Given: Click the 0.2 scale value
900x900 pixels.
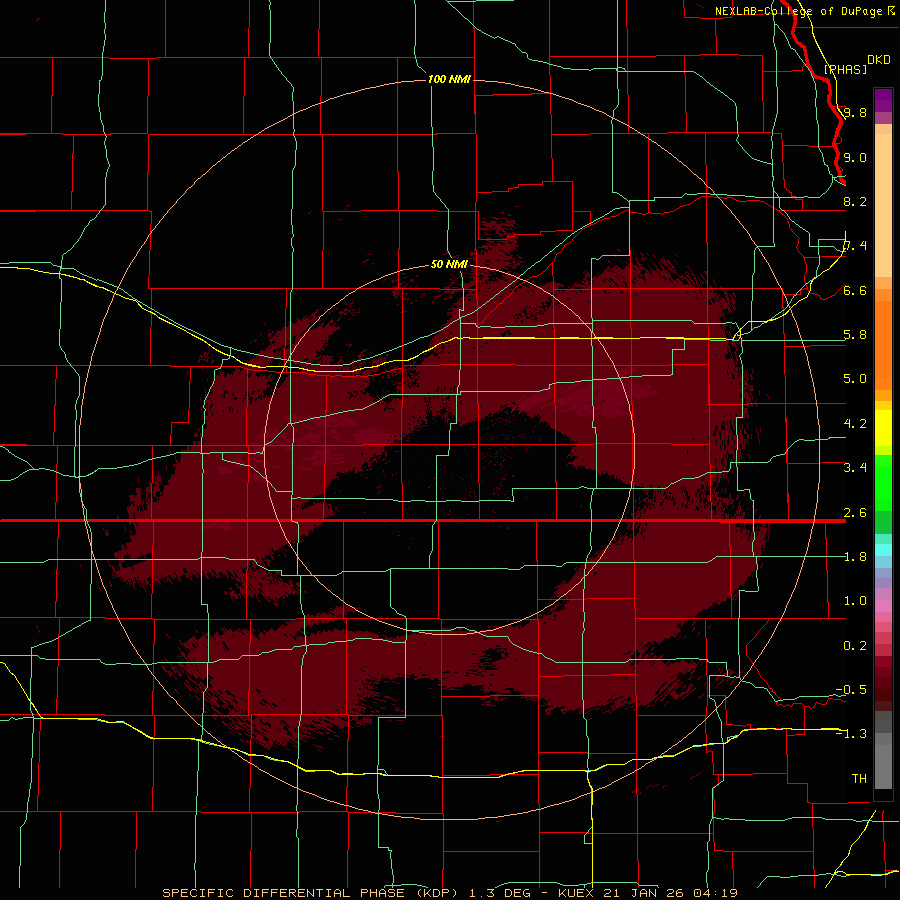Looking at the screenshot, I should pyautogui.click(x=855, y=646).
